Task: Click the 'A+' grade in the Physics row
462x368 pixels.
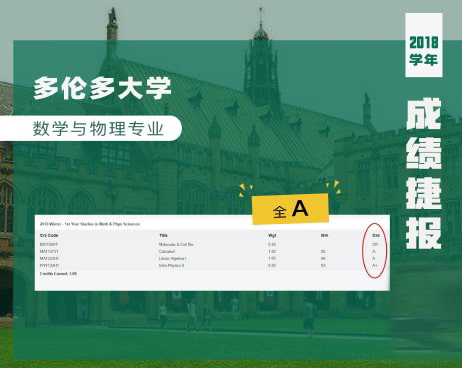Action: click(375, 265)
